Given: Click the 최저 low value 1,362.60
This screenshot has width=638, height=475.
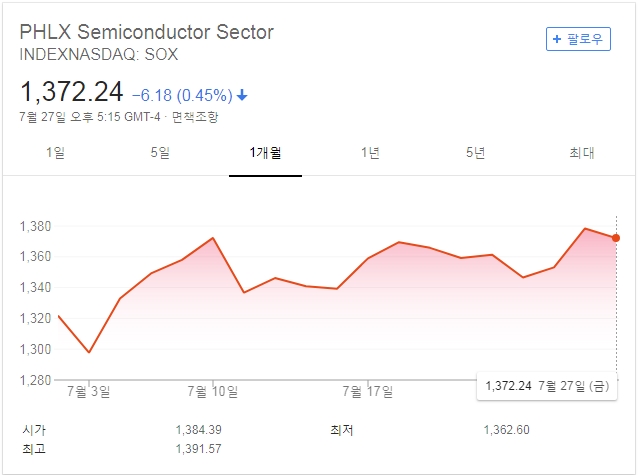Looking at the screenshot, I should coord(507,430).
